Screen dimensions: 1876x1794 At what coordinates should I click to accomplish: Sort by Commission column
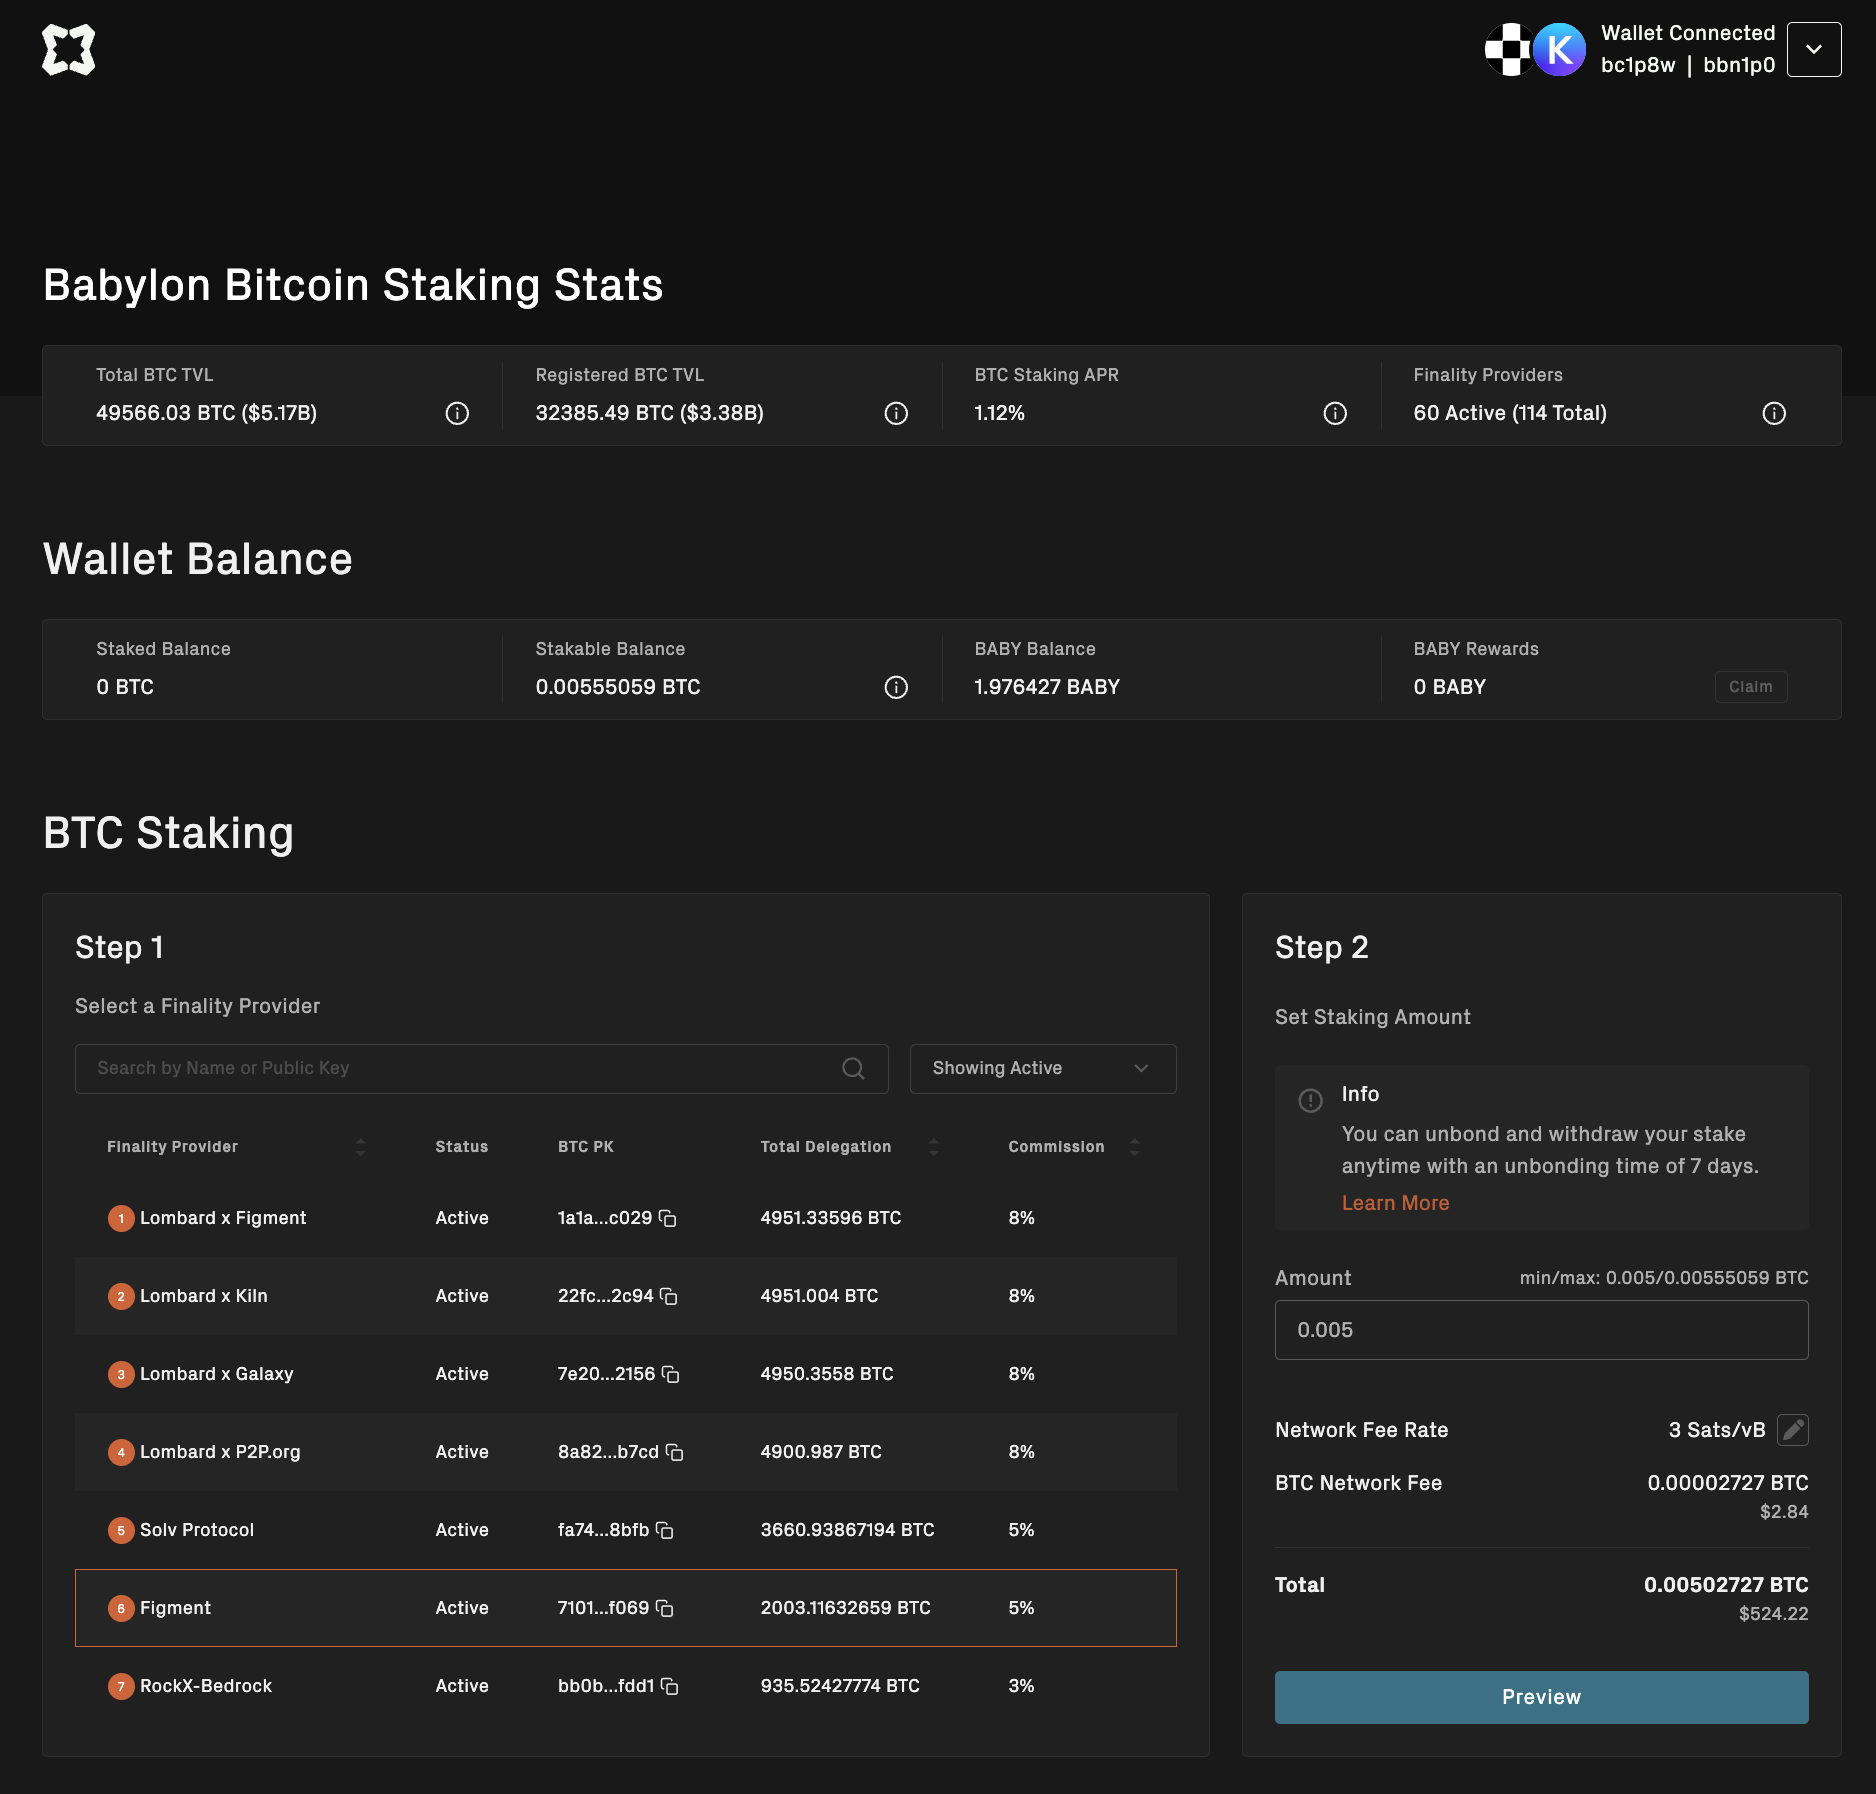(1134, 1147)
